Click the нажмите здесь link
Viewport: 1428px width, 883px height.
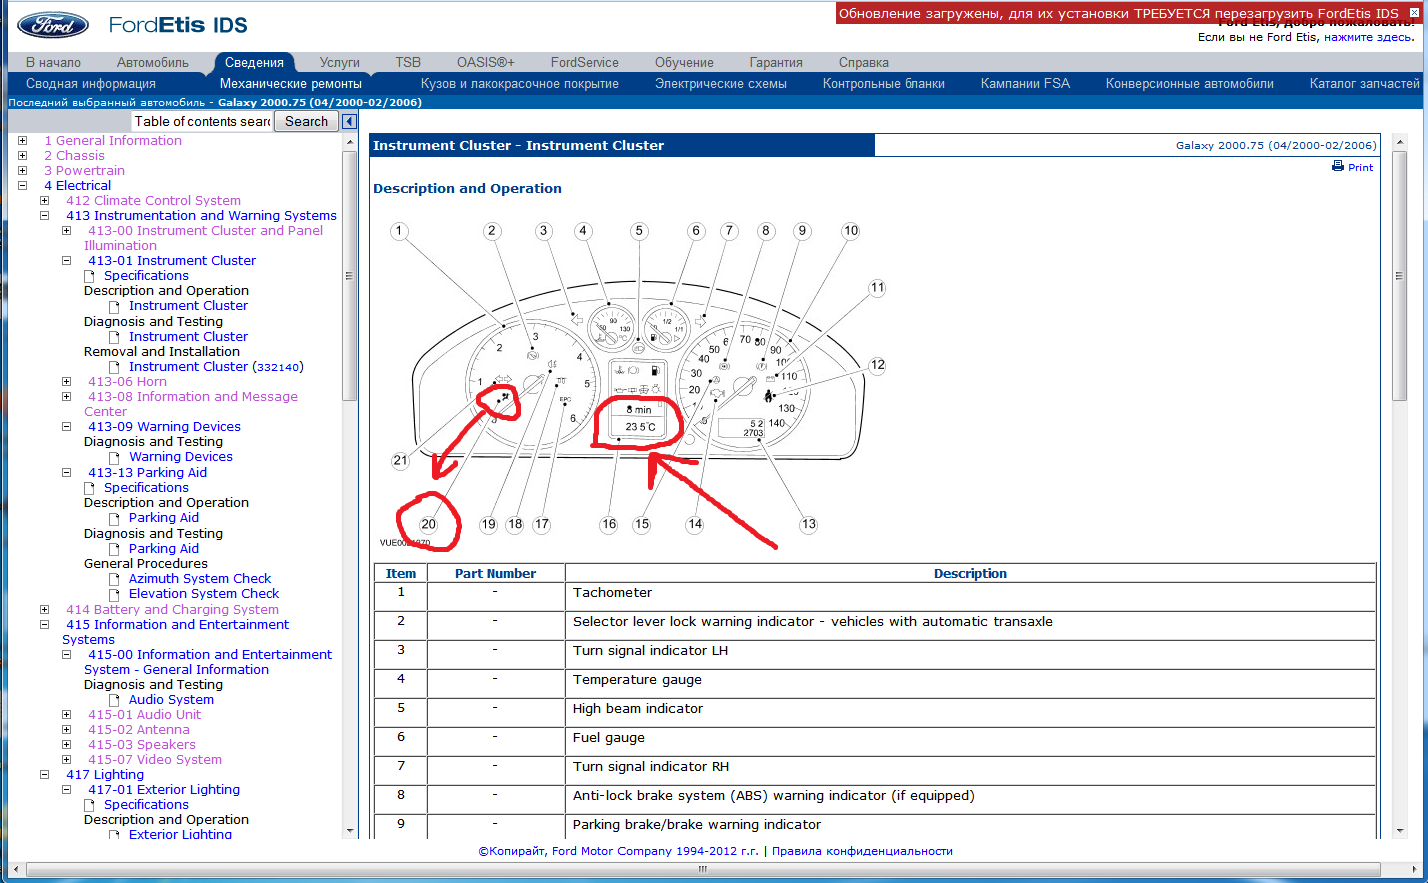[x=1369, y=37]
